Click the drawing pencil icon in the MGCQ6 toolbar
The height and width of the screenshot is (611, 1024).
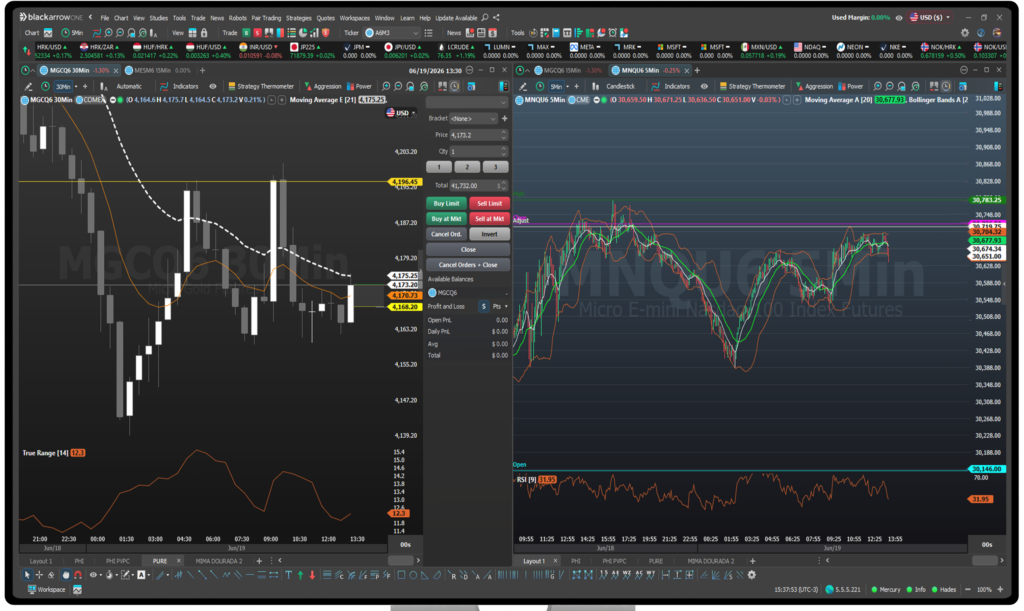click(28, 86)
